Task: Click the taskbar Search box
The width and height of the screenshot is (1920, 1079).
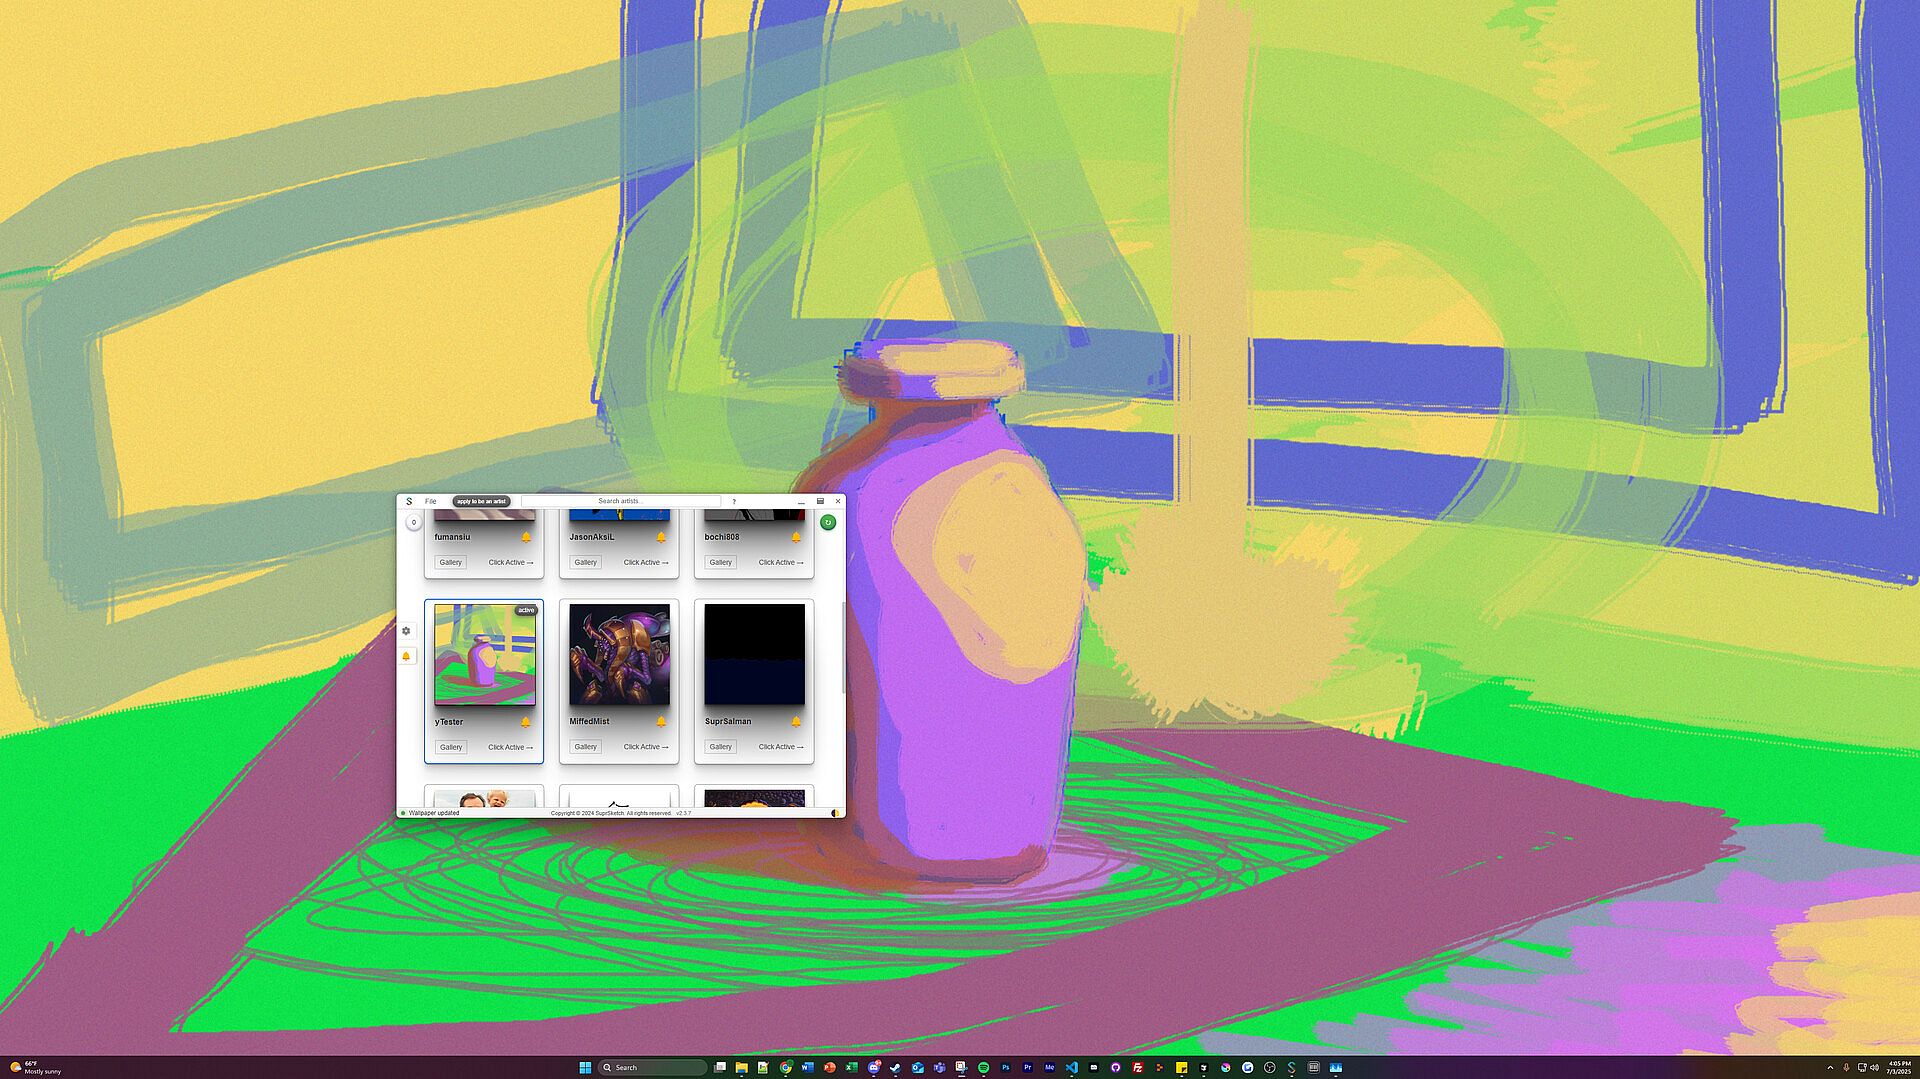Action: pos(652,1067)
